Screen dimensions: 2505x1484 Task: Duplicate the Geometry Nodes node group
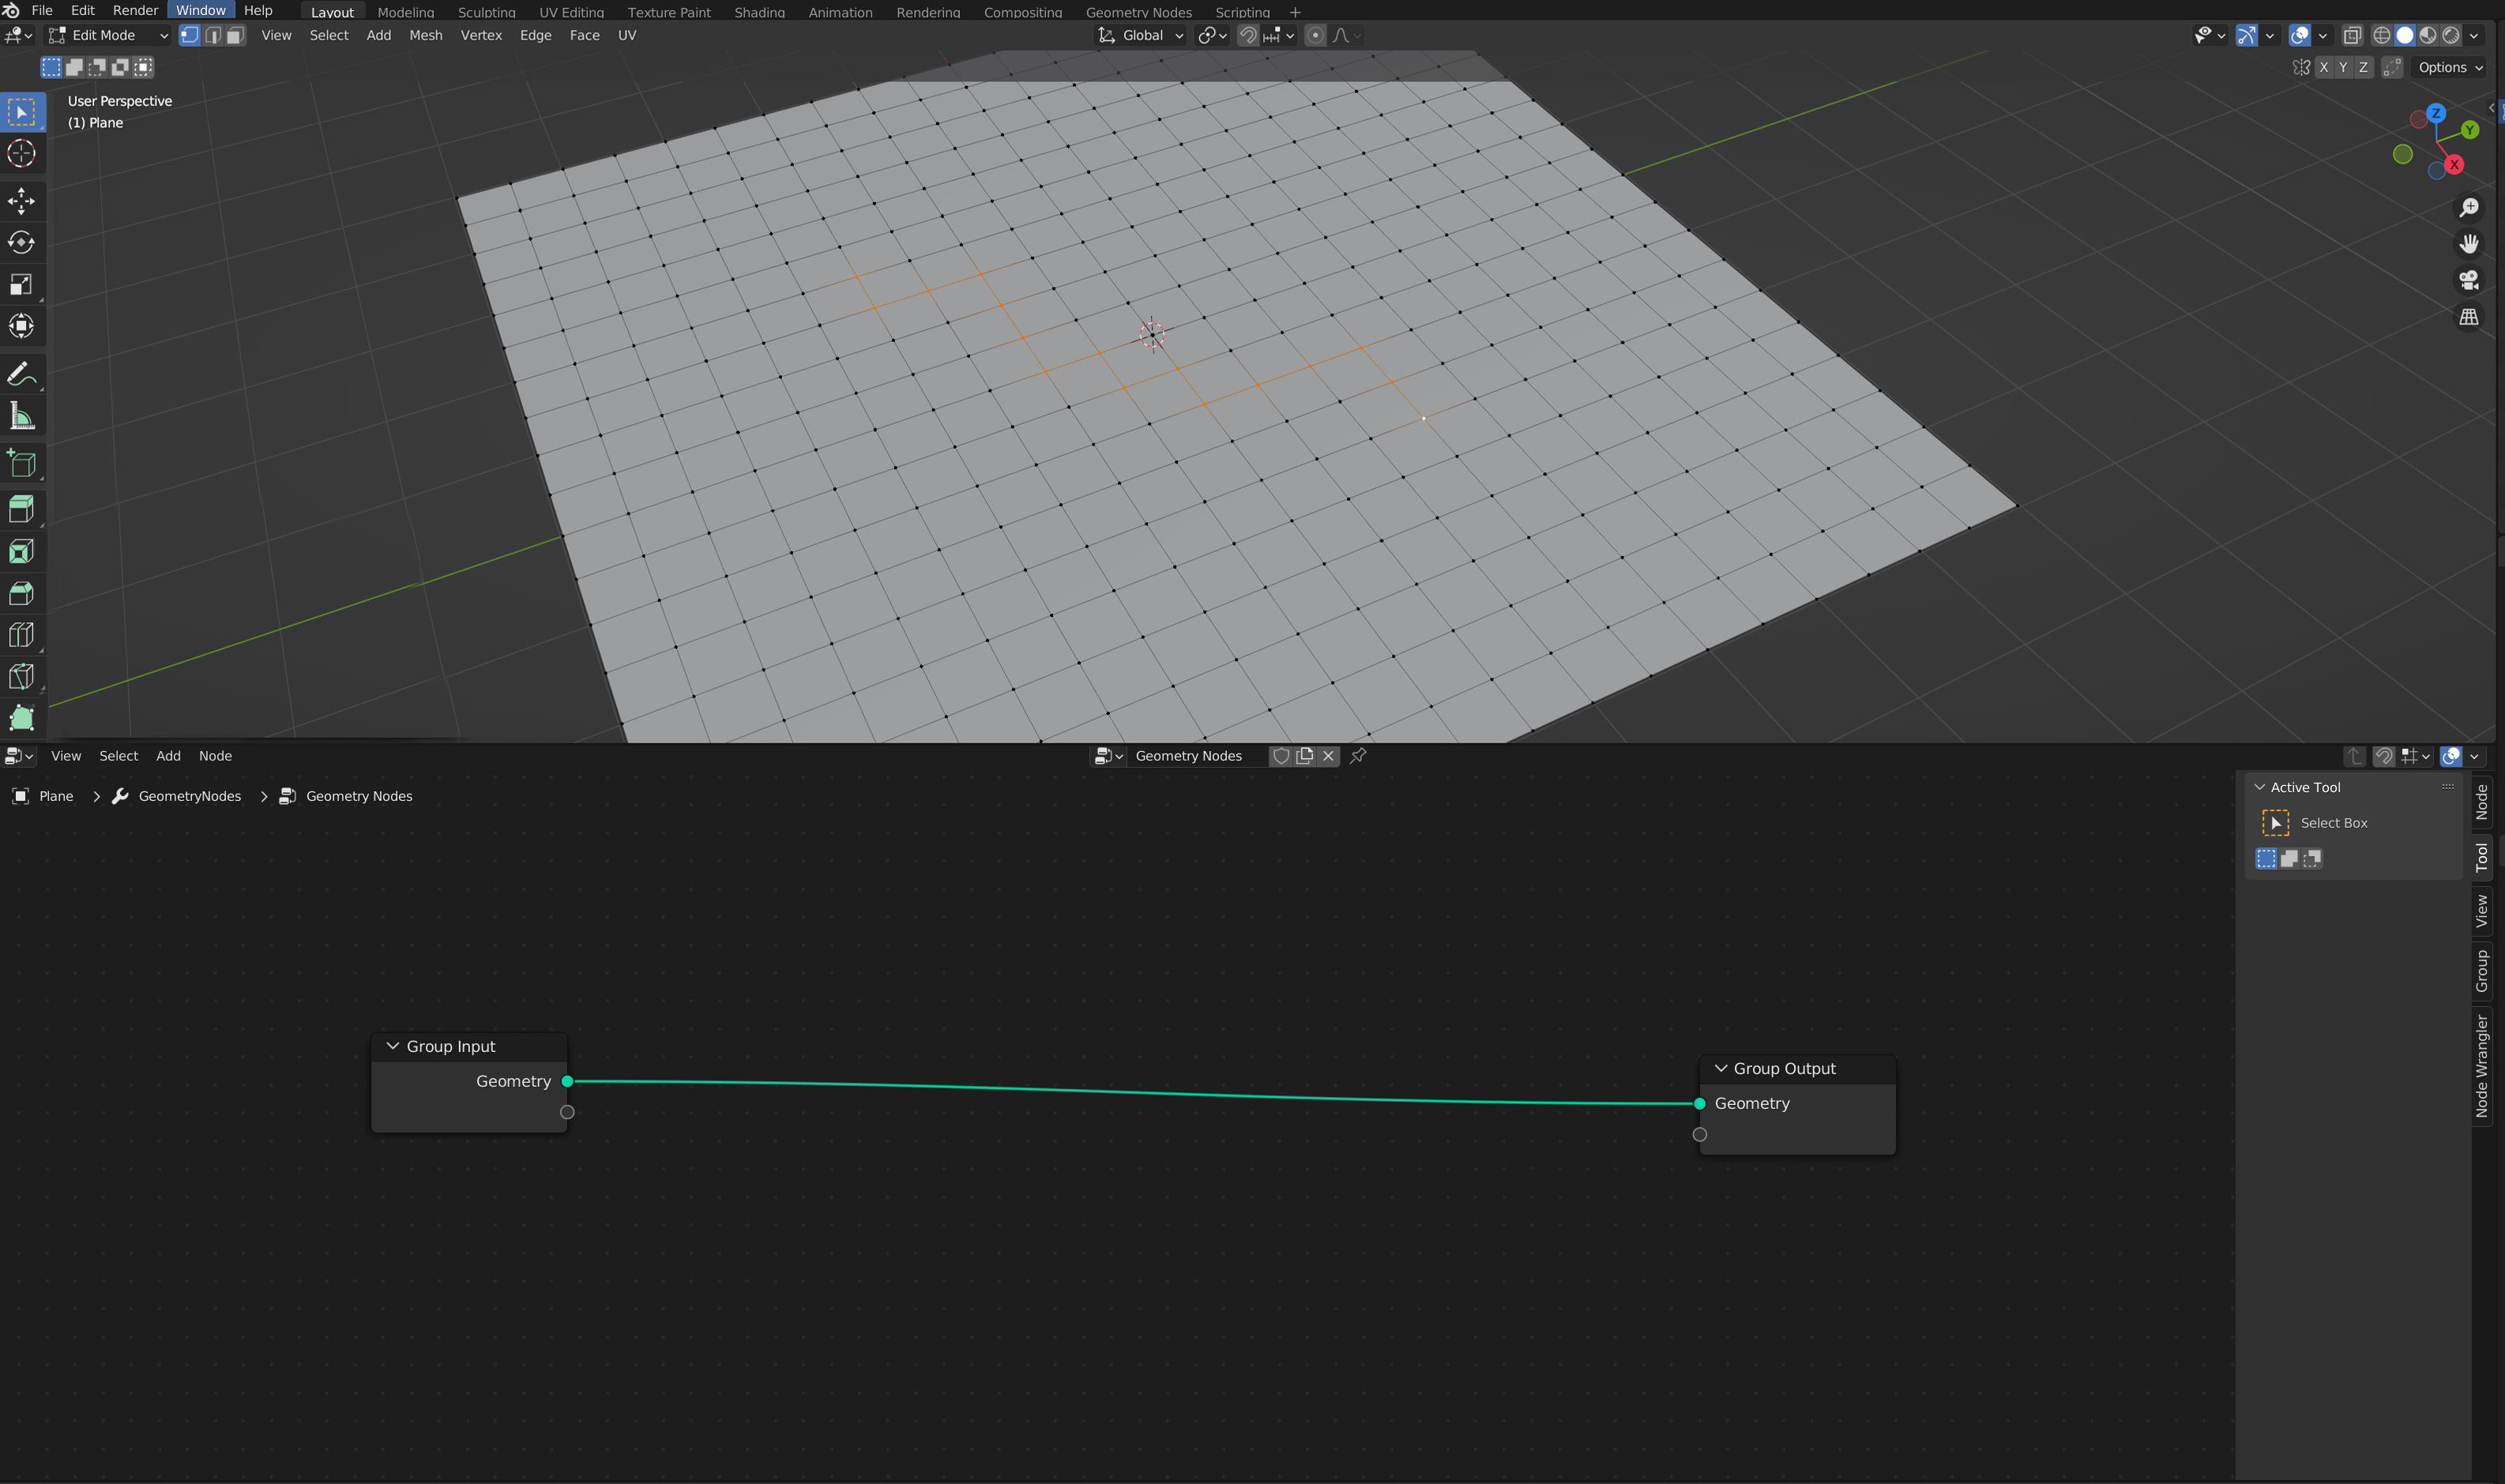click(1305, 756)
